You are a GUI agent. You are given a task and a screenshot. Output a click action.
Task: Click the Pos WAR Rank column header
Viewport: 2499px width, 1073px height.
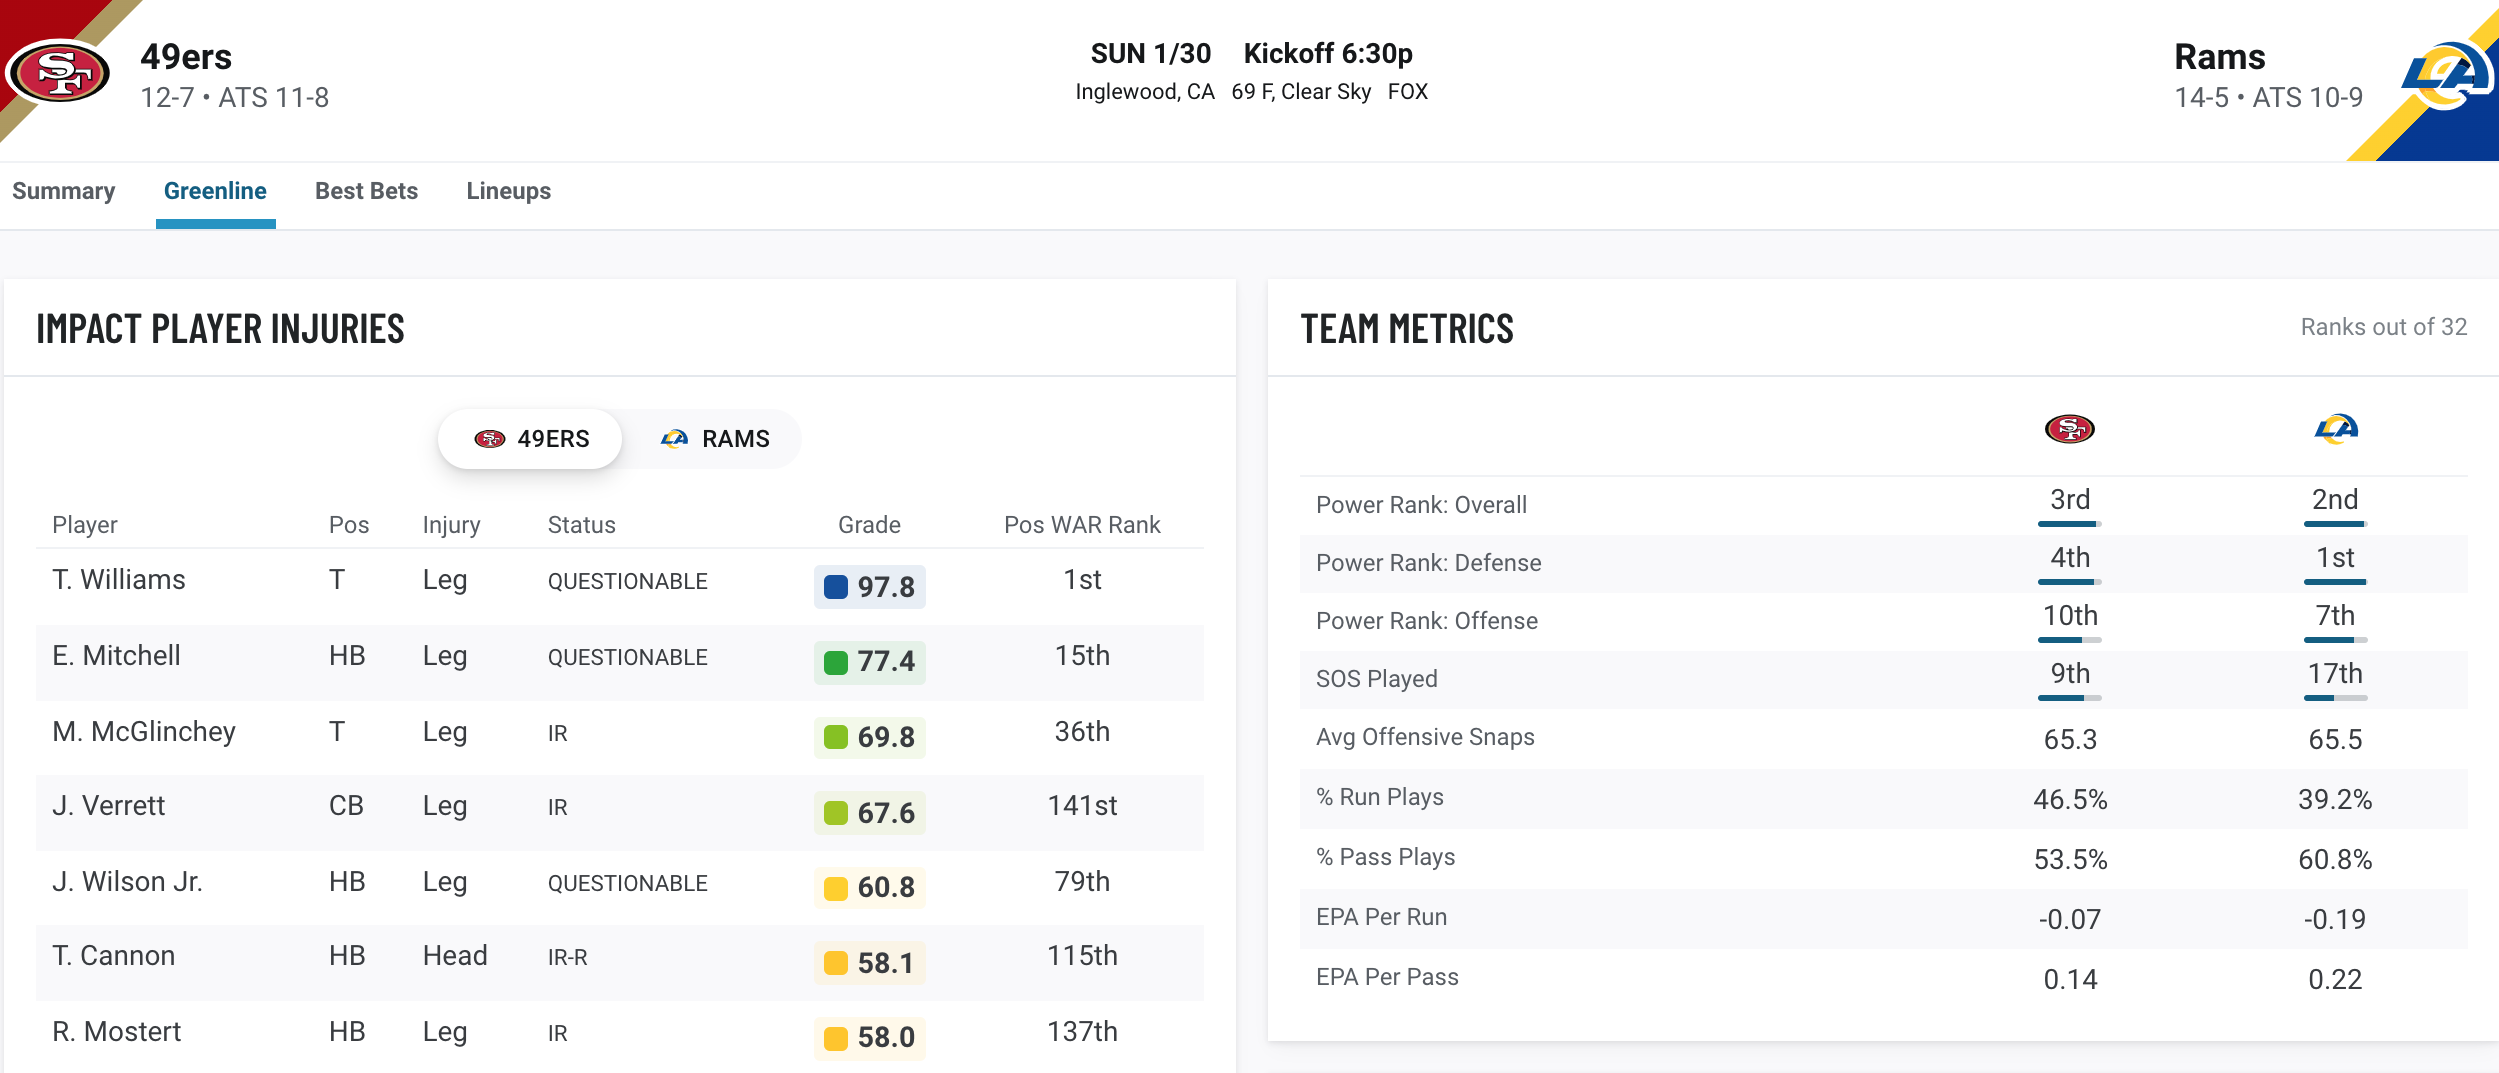[x=1082, y=525]
